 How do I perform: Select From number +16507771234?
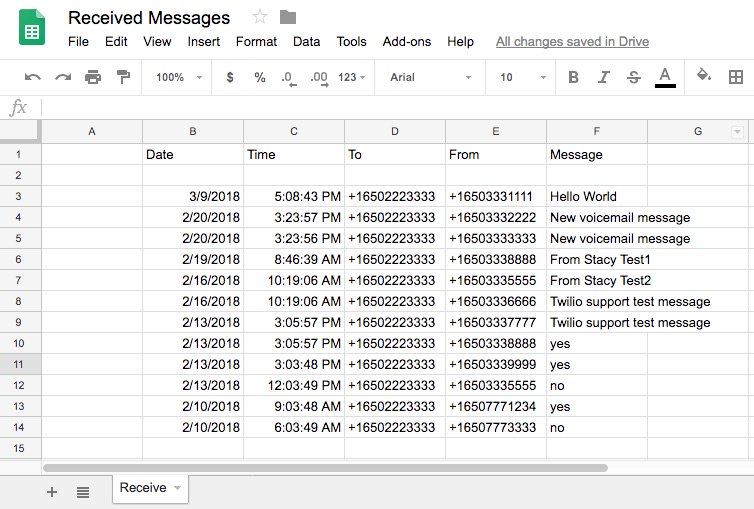(496, 407)
